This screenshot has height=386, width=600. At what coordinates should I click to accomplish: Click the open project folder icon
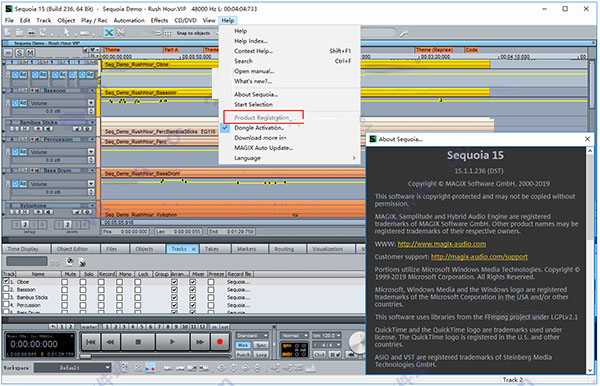19,33
